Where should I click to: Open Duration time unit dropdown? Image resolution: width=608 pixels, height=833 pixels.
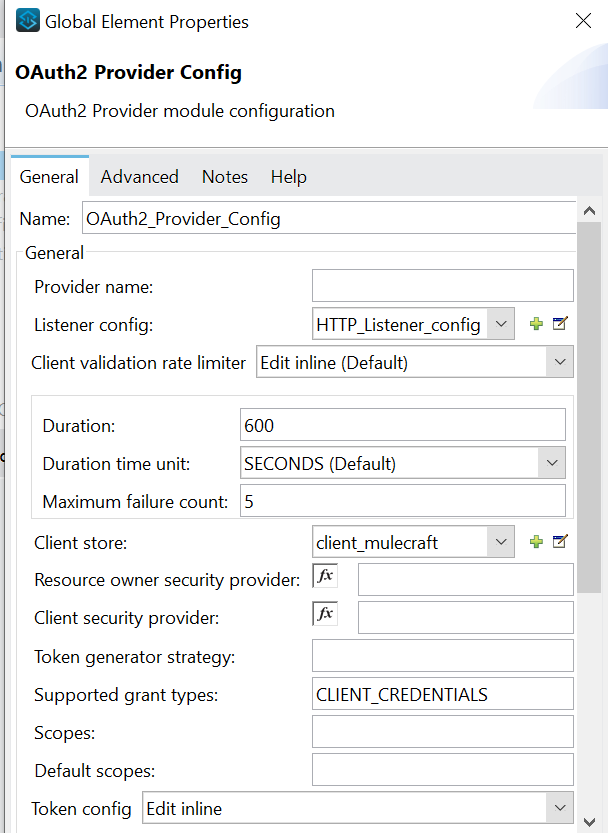click(x=551, y=463)
